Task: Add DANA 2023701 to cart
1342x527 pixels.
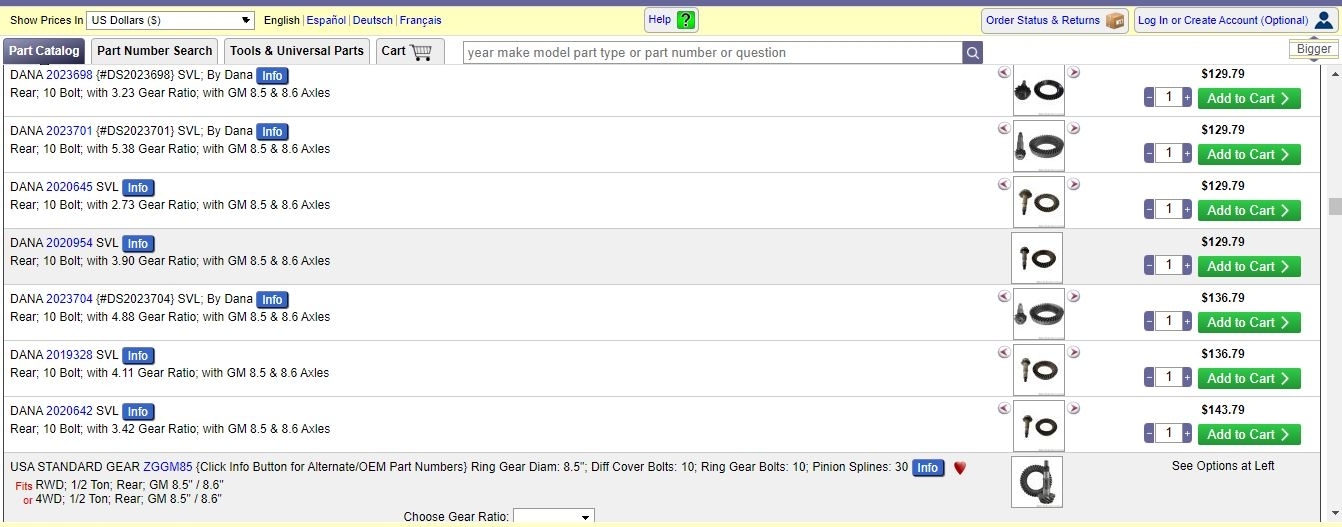Action: click(1248, 154)
